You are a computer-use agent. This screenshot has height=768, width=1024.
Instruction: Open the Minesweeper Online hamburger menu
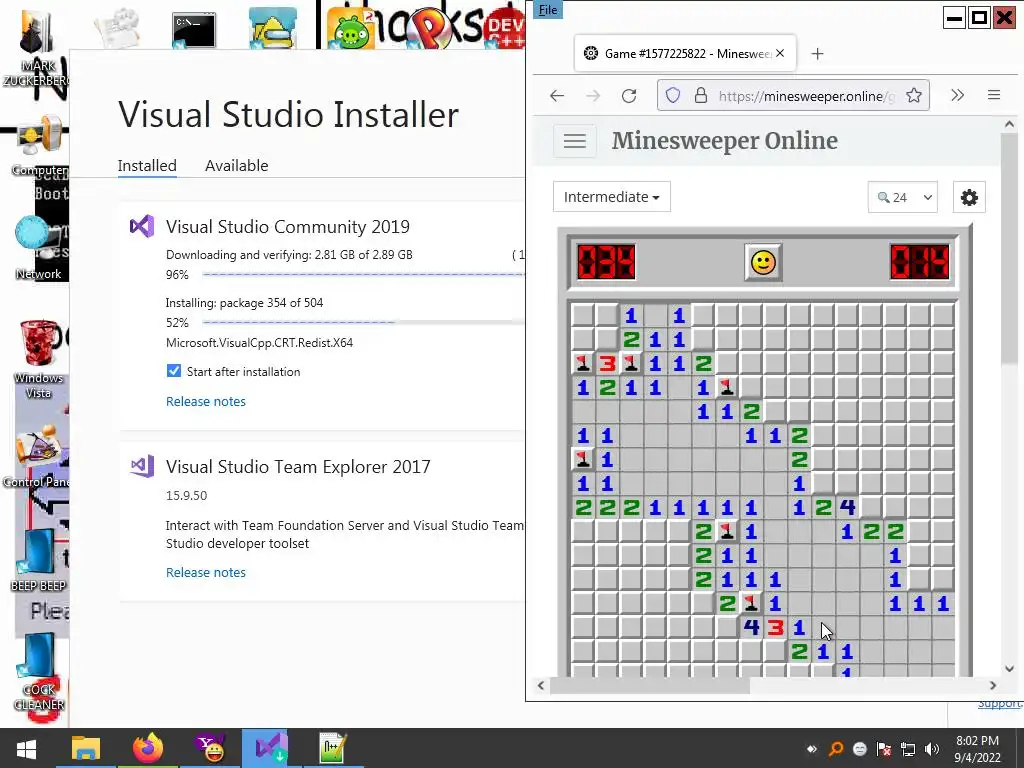575,141
